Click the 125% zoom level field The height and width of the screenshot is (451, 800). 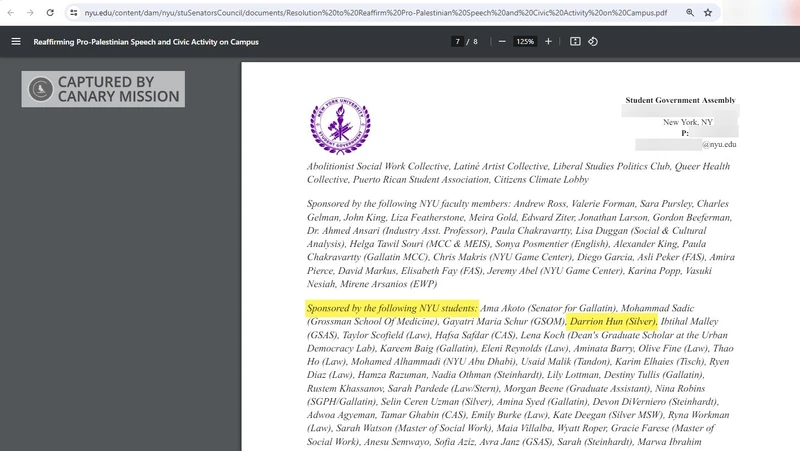[x=523, y=41]
